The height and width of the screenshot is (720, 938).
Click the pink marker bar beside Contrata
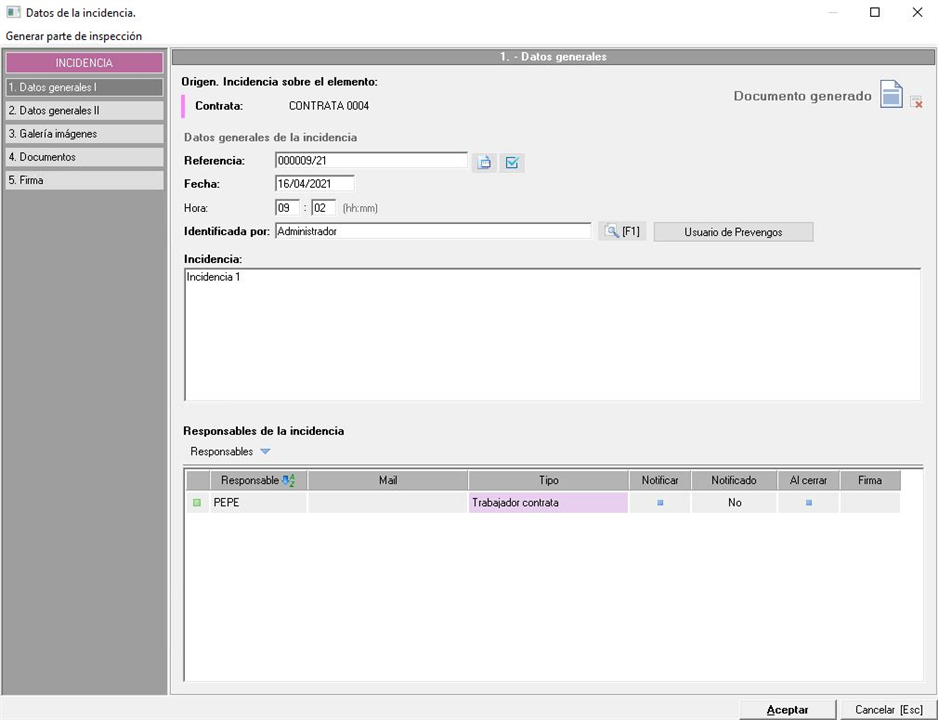[183, 106]
